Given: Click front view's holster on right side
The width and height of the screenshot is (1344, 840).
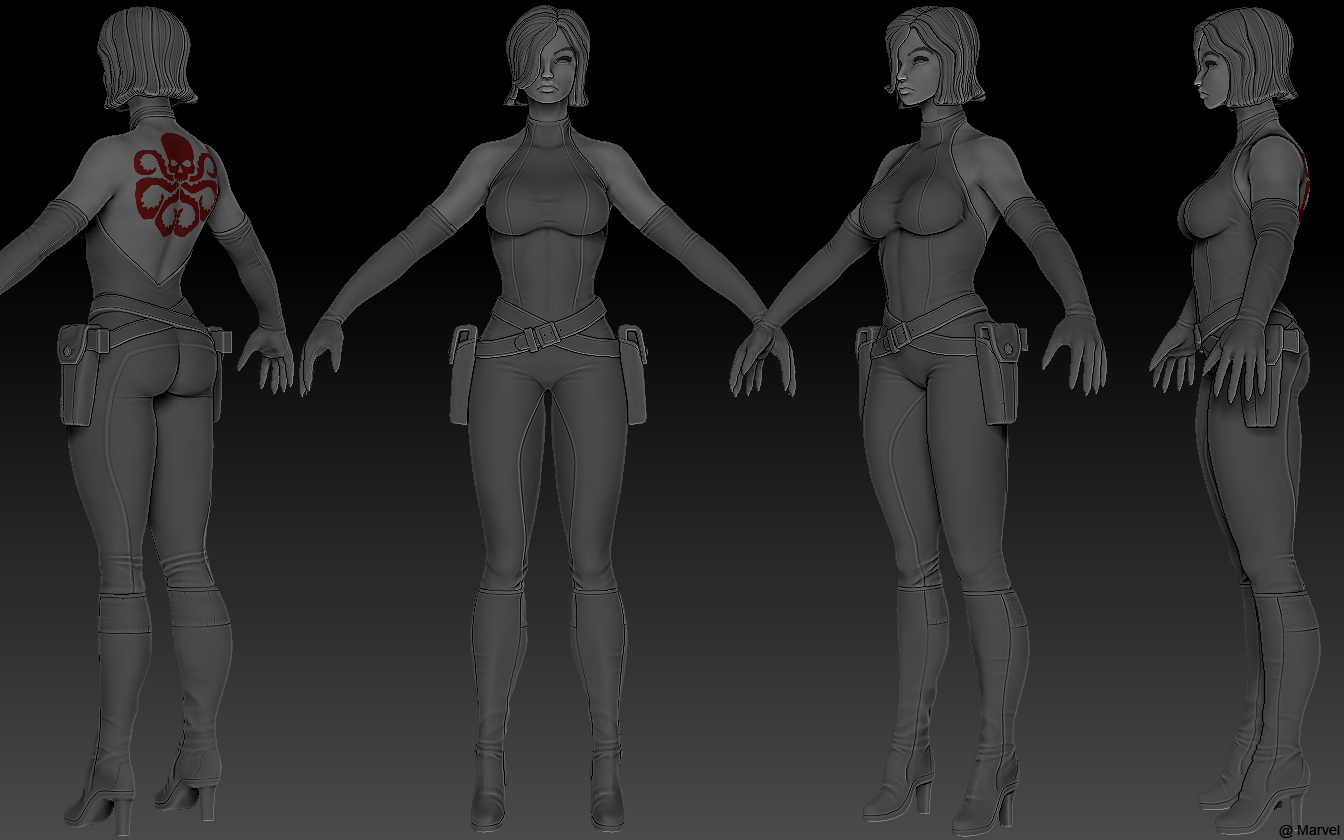Looking at the screenshot, I should pyautogui.click(x=632, y=370).
